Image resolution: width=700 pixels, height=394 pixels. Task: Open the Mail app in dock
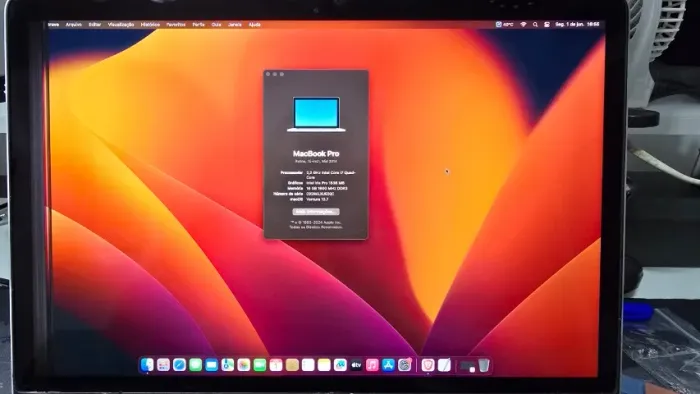[x=212, y=365]
